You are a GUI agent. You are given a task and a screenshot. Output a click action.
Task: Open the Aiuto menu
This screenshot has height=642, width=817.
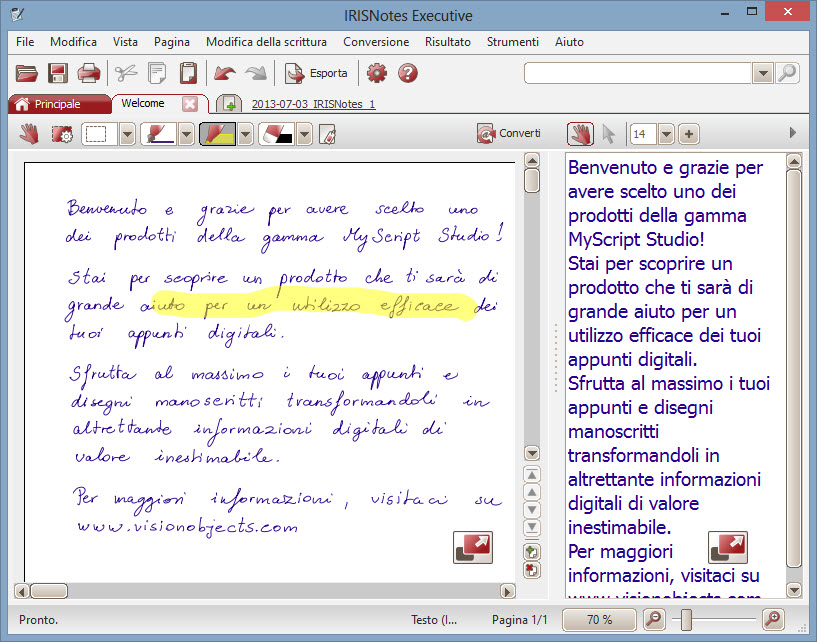[569, 42]
